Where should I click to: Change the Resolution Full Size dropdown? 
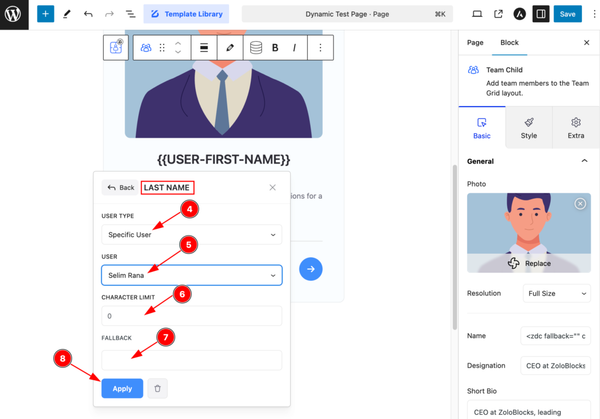pyautogui.click(x=556, y=293)
